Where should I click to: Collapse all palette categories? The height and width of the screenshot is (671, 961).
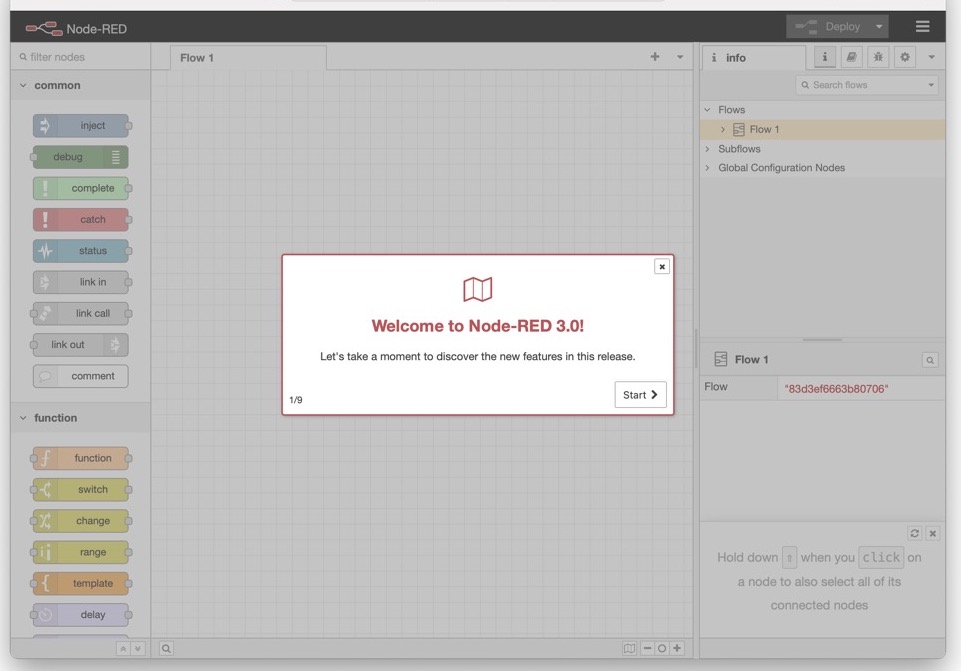(x=123, y=648)
